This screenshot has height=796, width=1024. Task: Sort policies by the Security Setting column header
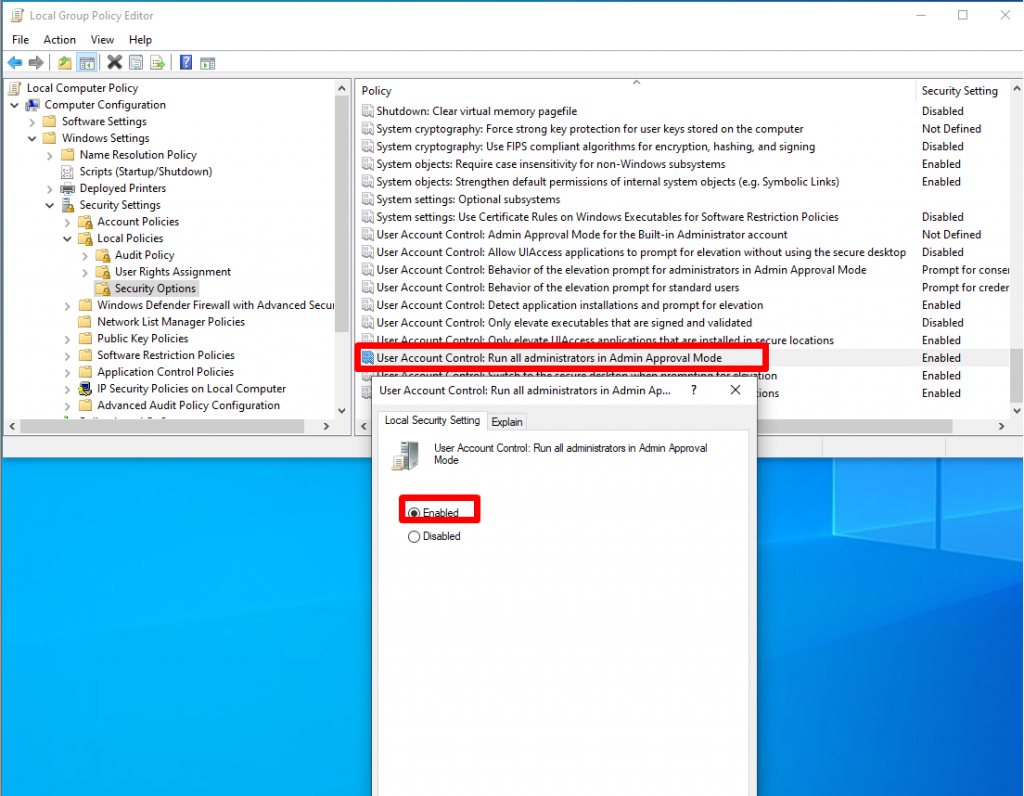pos(962,90)
